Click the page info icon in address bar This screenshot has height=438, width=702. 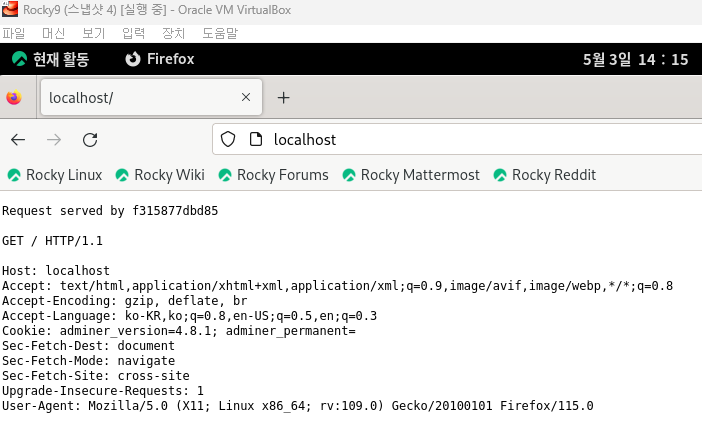click(255, 139)
